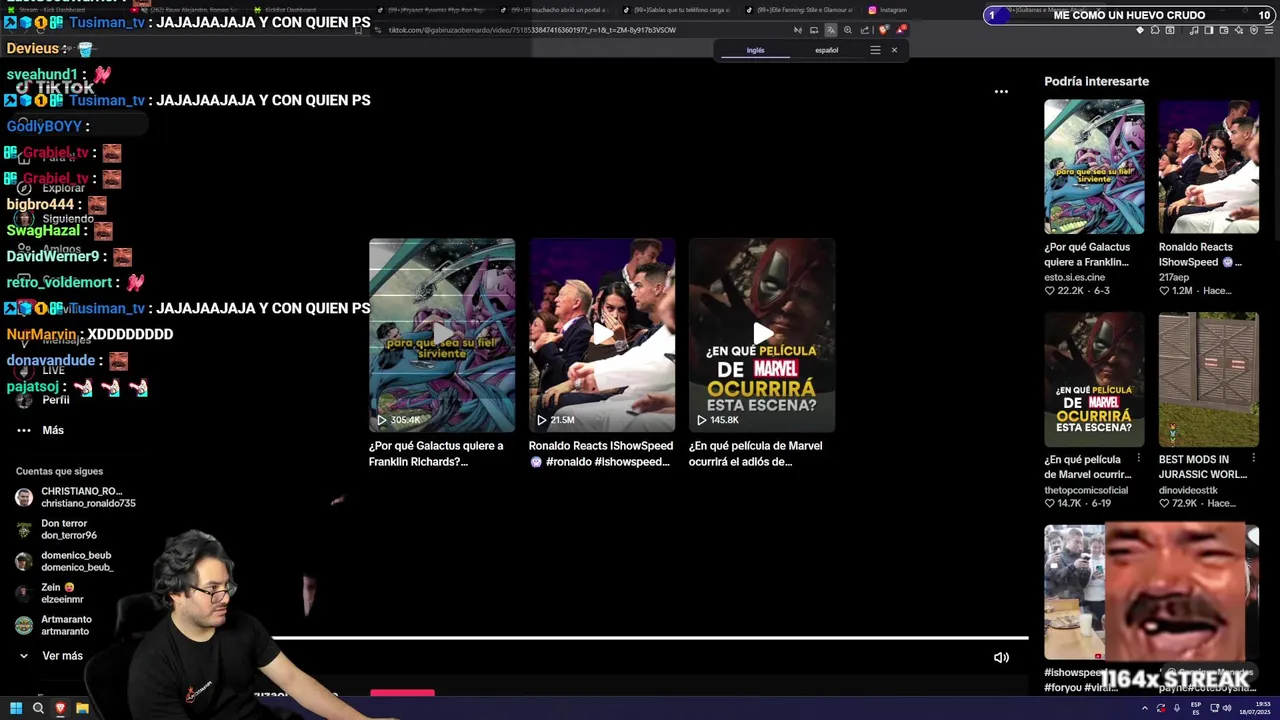
Task: Open Brave browser from taskbar
Action: 60,708
